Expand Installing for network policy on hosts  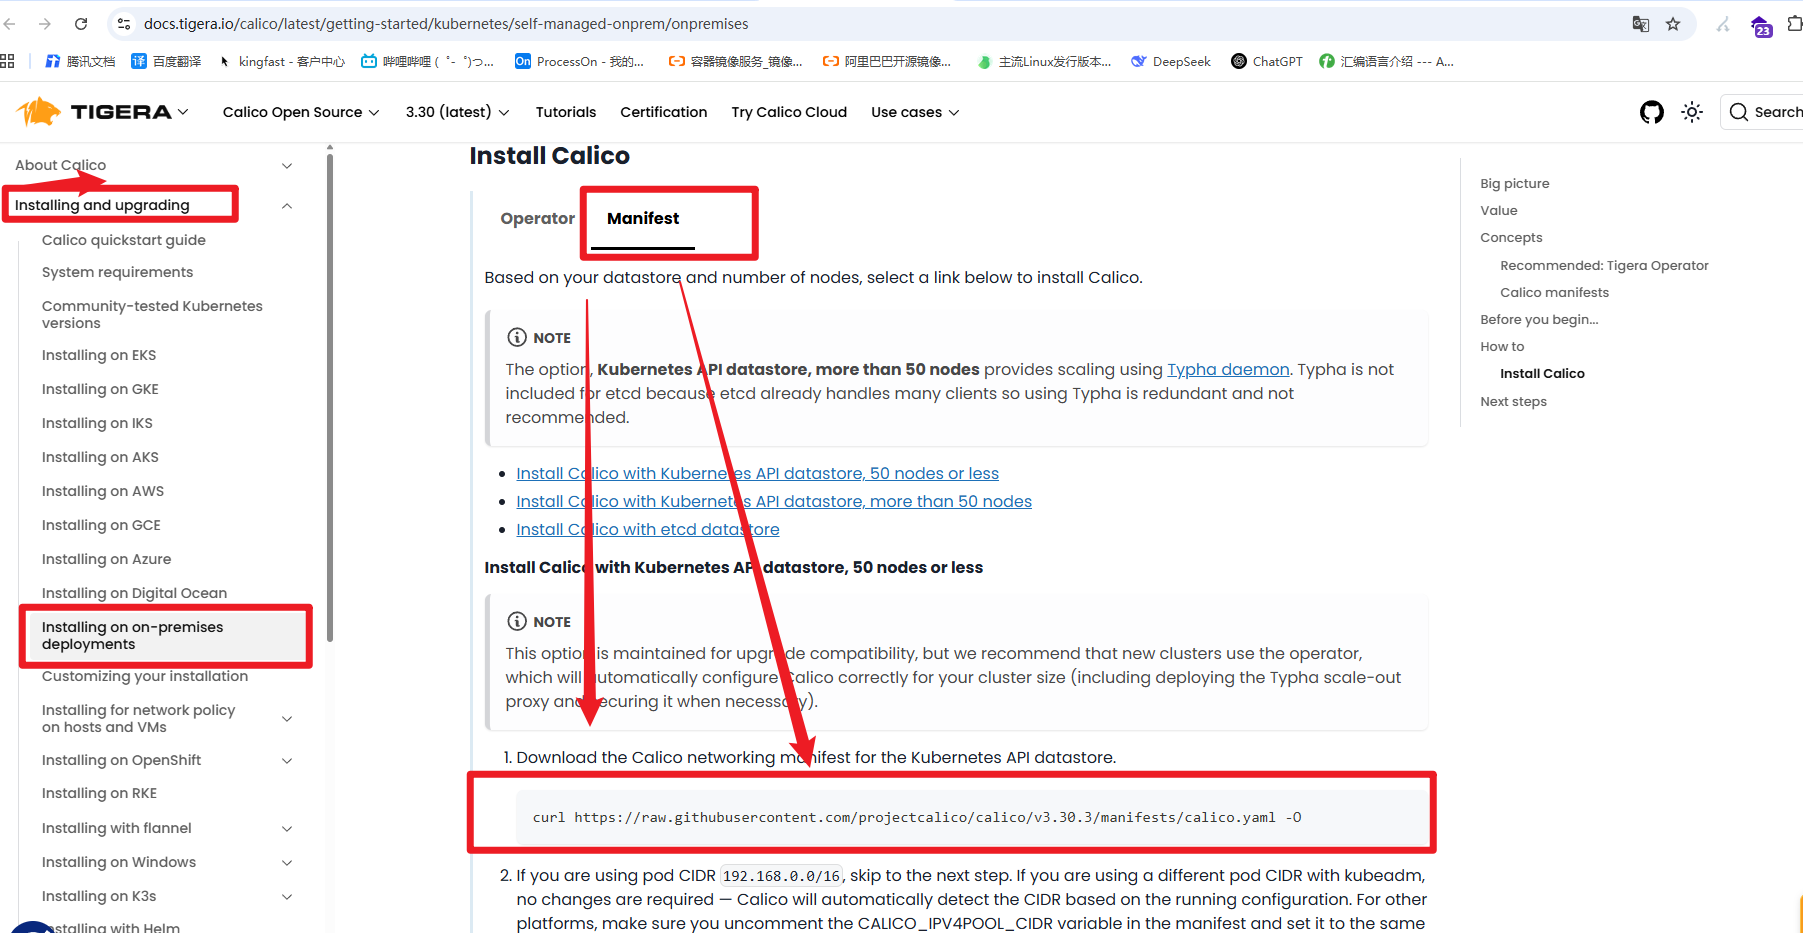pos(287,718)
